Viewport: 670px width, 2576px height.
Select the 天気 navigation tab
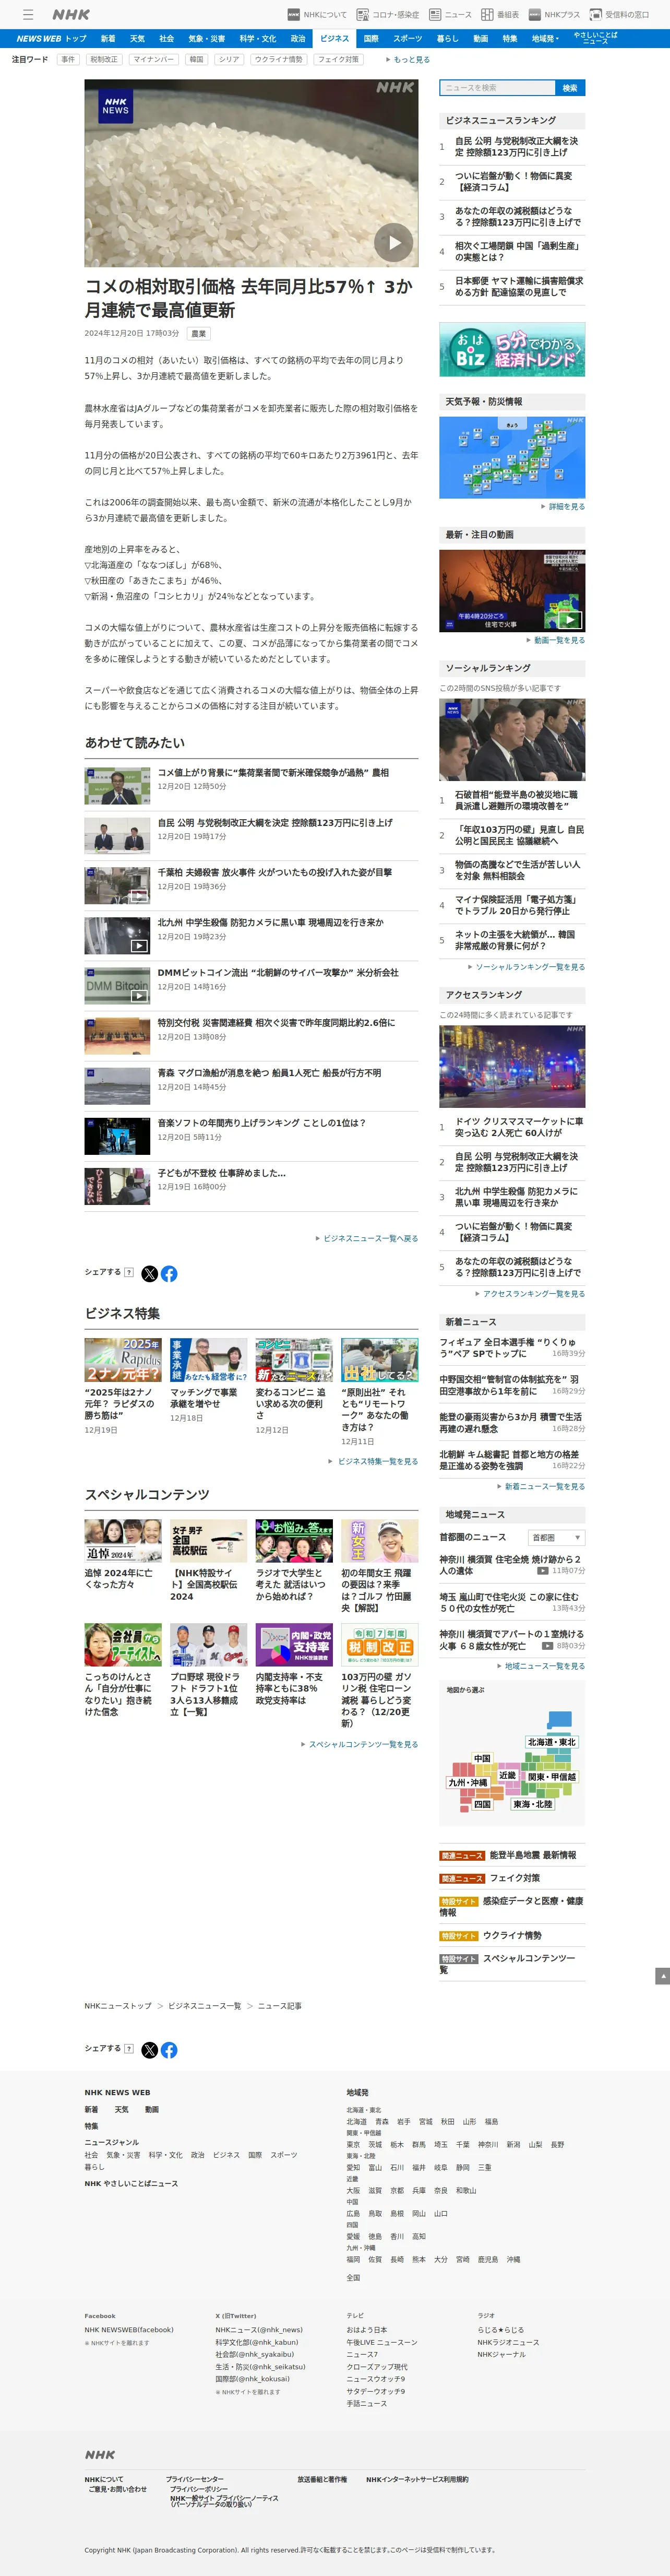point(137,39)
